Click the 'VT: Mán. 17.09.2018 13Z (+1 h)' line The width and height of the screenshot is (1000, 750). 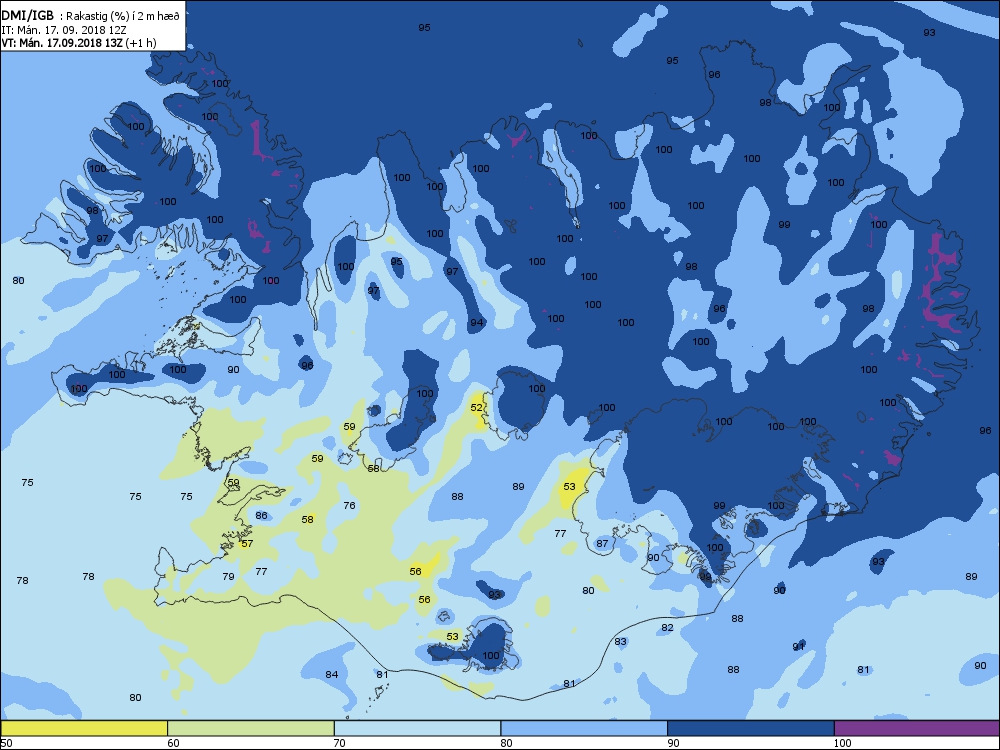[x=78, y=43]
